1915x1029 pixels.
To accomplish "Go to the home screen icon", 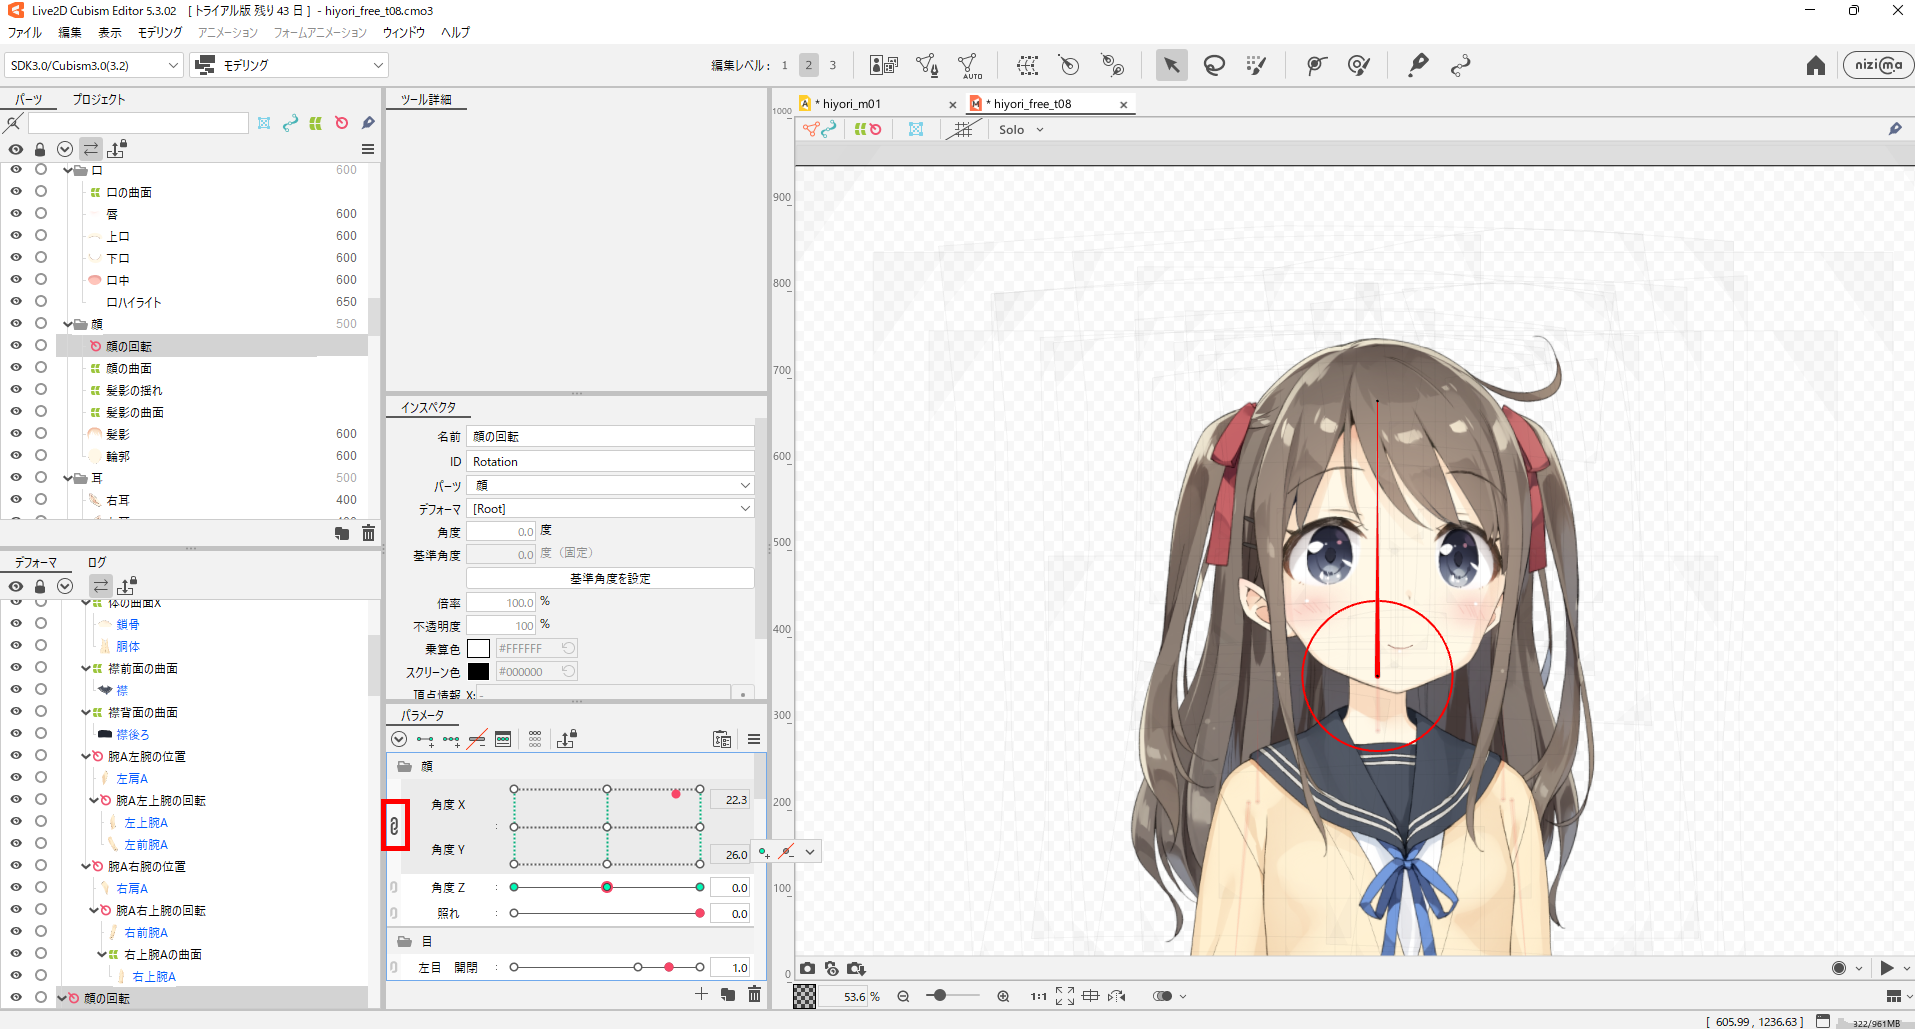I will 1816,65.
